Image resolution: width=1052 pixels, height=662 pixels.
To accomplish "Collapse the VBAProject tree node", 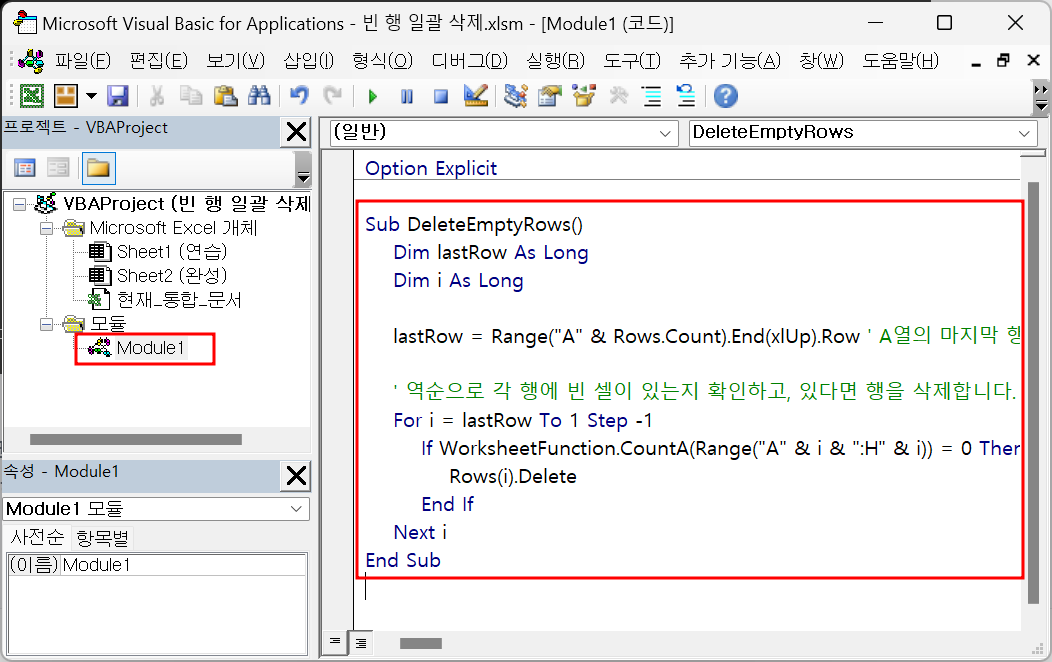I will (x=19, y=204).
